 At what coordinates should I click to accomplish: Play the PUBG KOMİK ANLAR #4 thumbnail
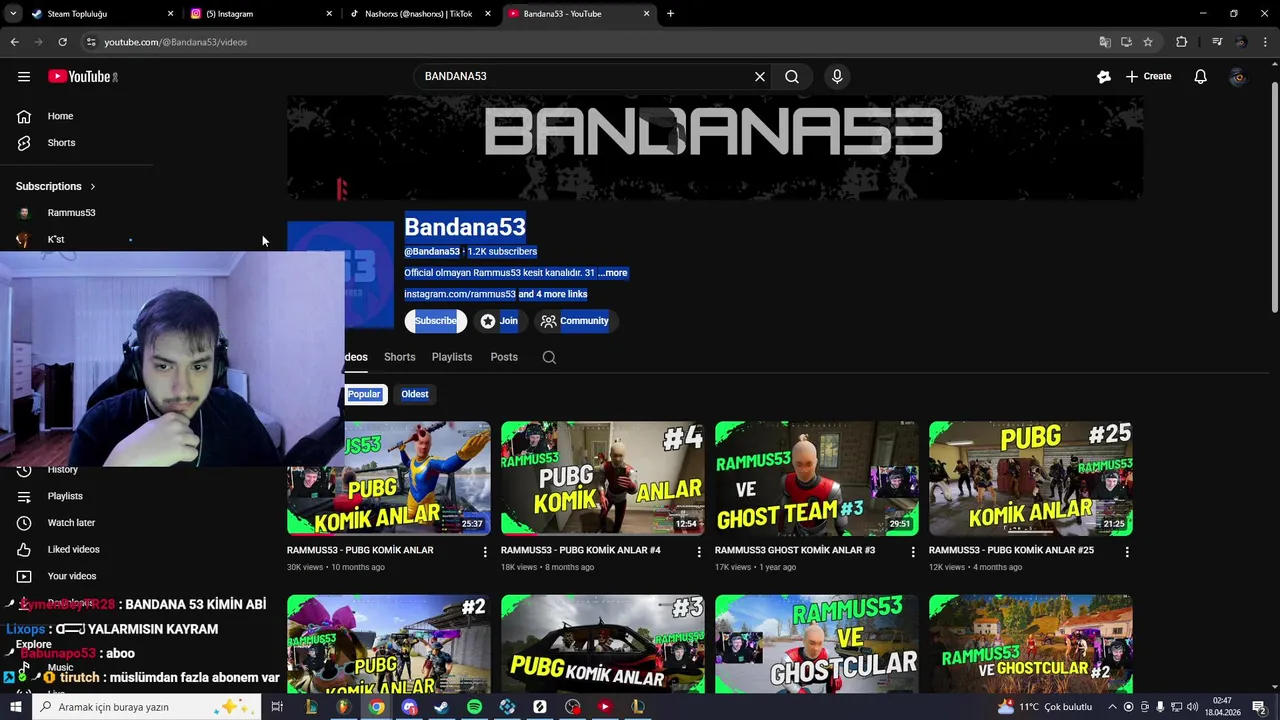point(603,478)
